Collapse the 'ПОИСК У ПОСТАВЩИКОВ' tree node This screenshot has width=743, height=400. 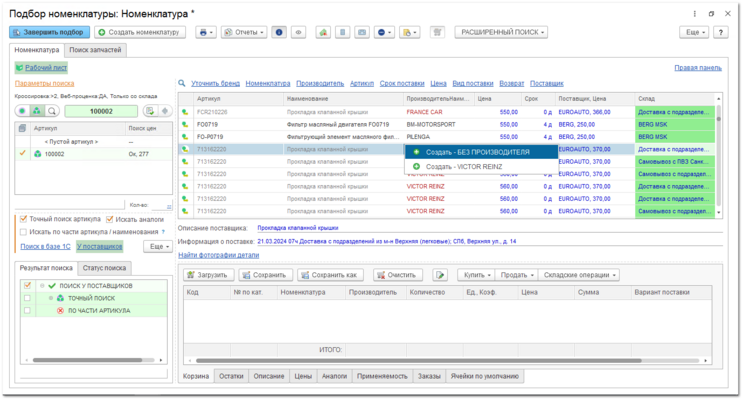[x=42, y=286]
